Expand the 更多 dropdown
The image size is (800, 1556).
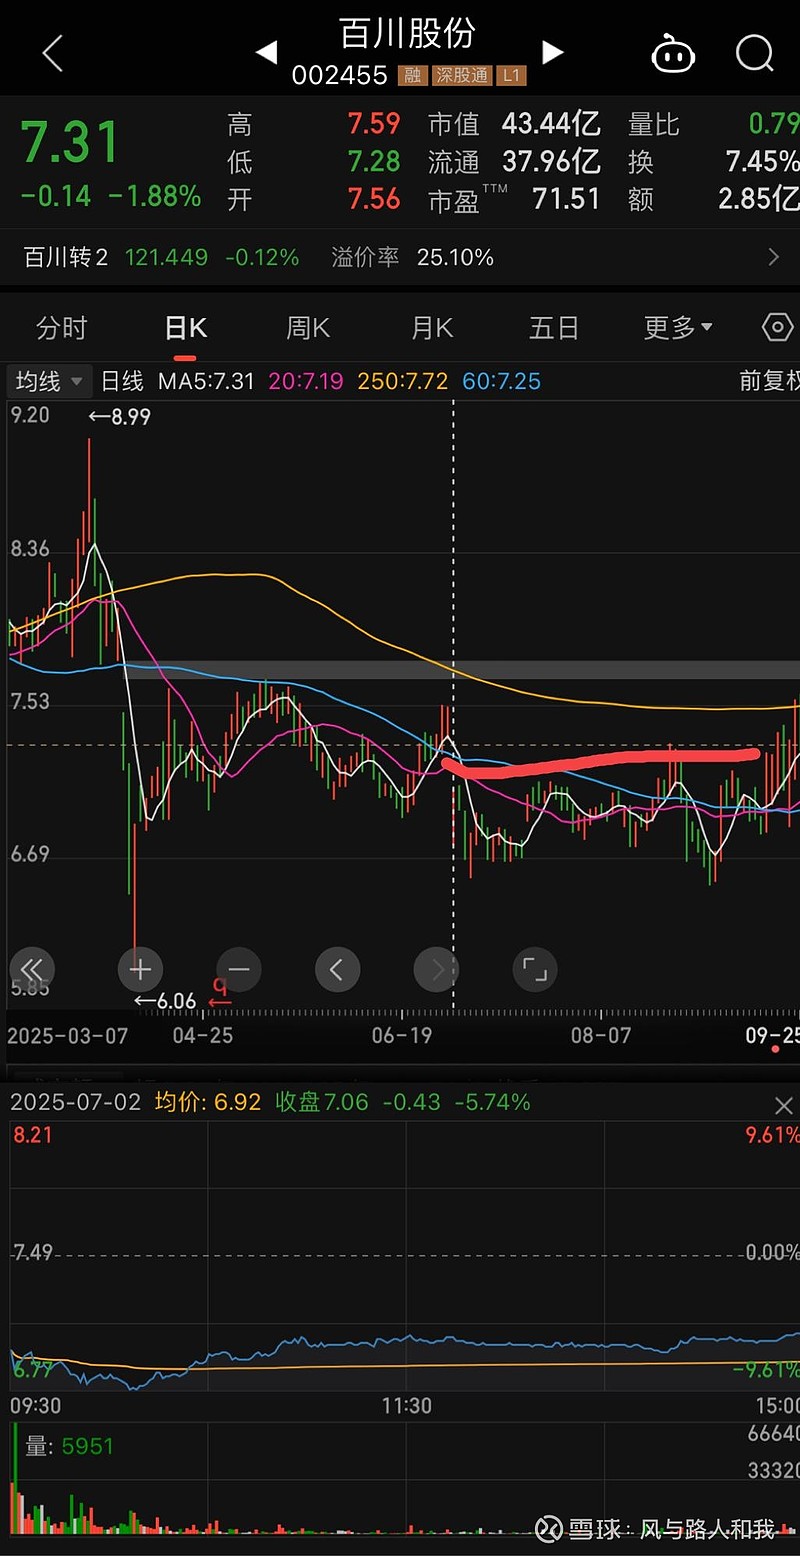[x=679, y=327]
